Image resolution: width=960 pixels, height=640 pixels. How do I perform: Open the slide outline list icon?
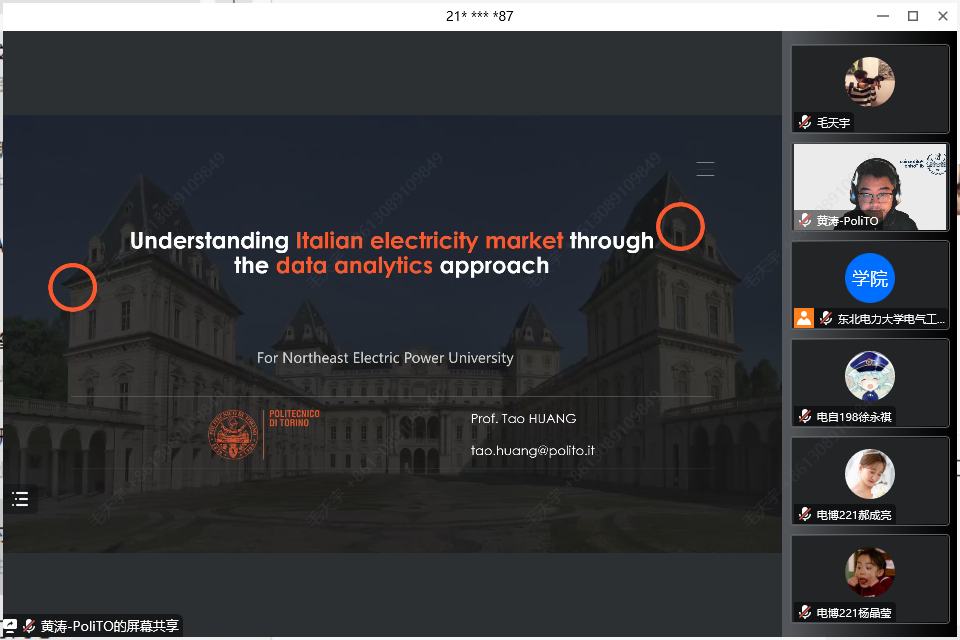pyautogui.click(x=20, y=499)
